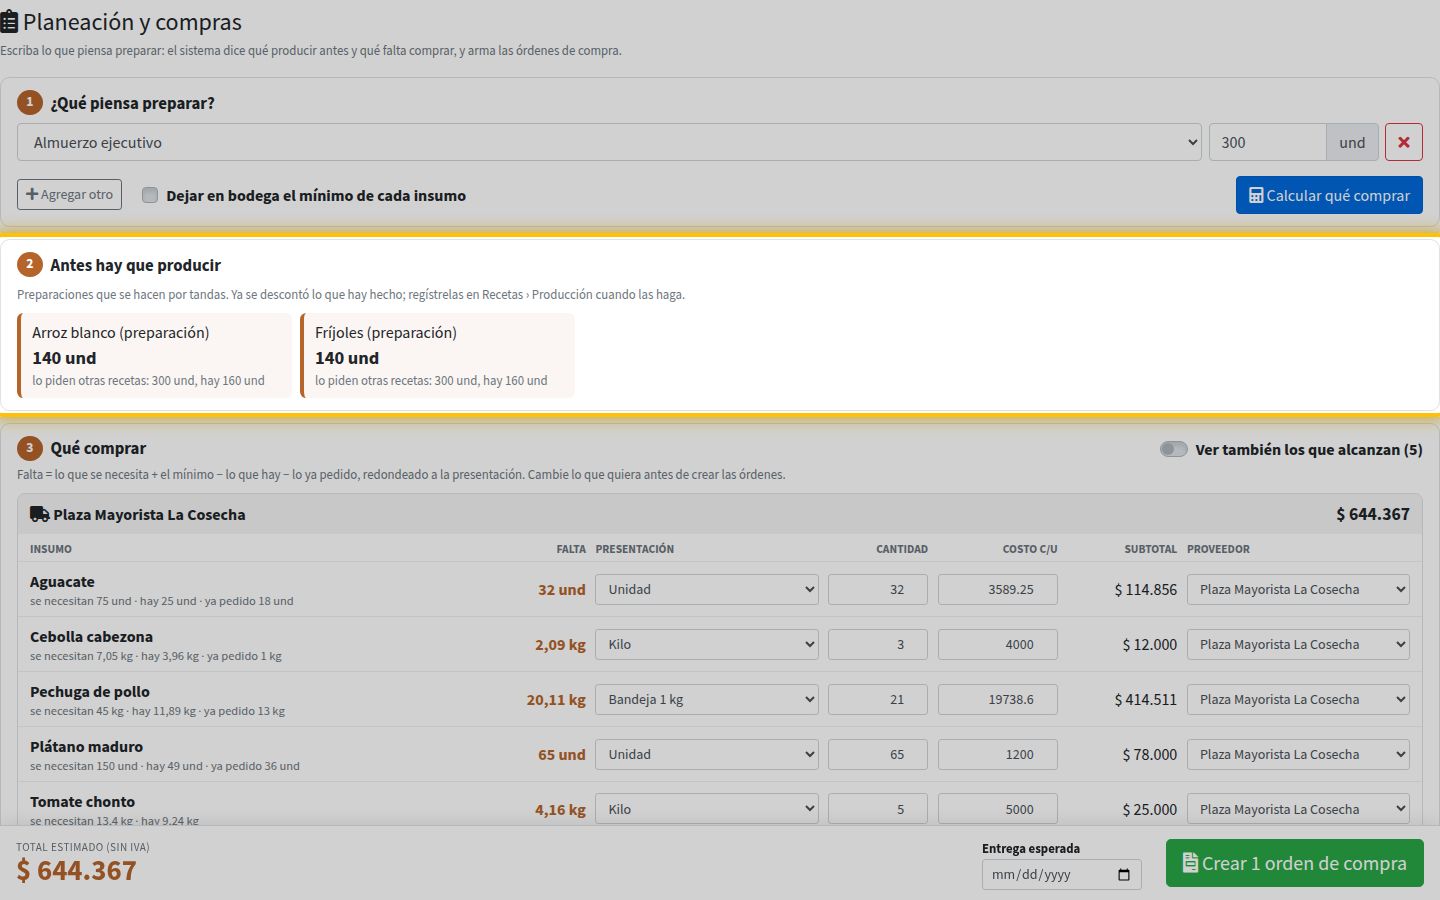The height and width of the screenshot is (900, 1440).
Task: Open Pechuga de pollo Bandeja 1 kg dropdown
Action: (707, 699)
